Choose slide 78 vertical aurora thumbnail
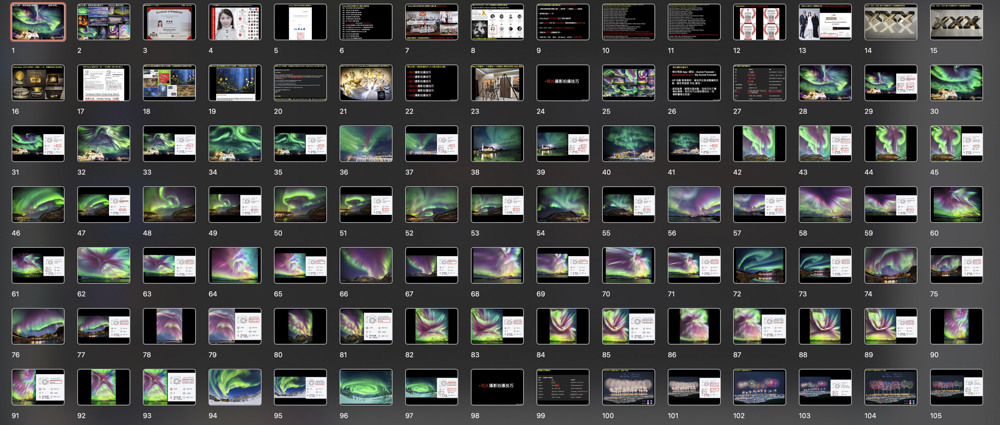Screen dimensions: 1000x425 click(169, 326)
